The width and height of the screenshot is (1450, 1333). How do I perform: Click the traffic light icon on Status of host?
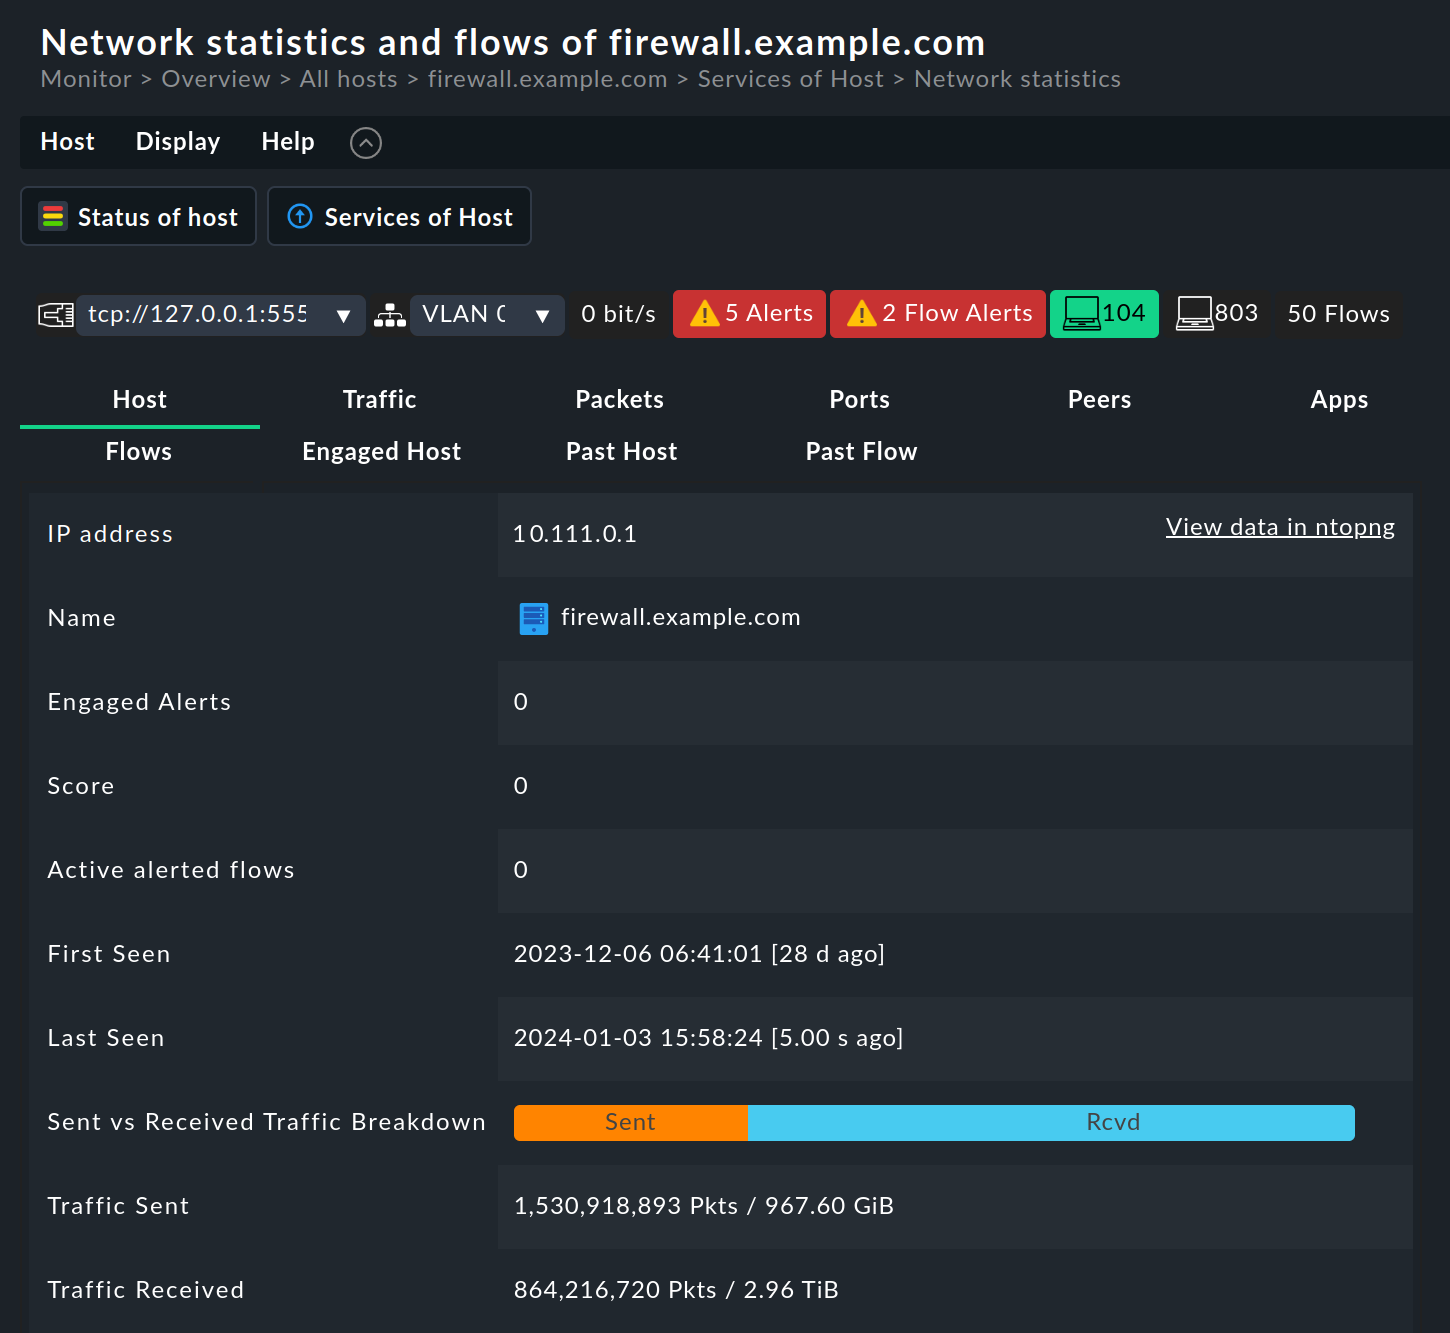[52, 216]
